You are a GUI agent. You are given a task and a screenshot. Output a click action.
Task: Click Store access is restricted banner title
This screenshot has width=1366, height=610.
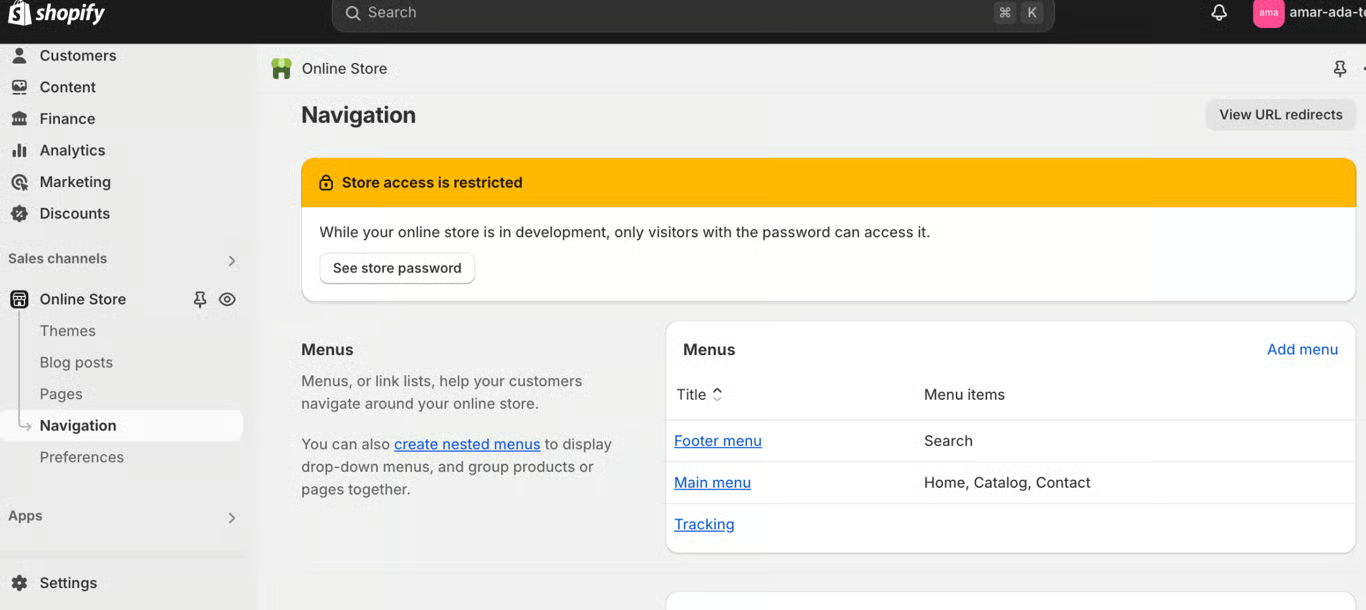(432, 183)
